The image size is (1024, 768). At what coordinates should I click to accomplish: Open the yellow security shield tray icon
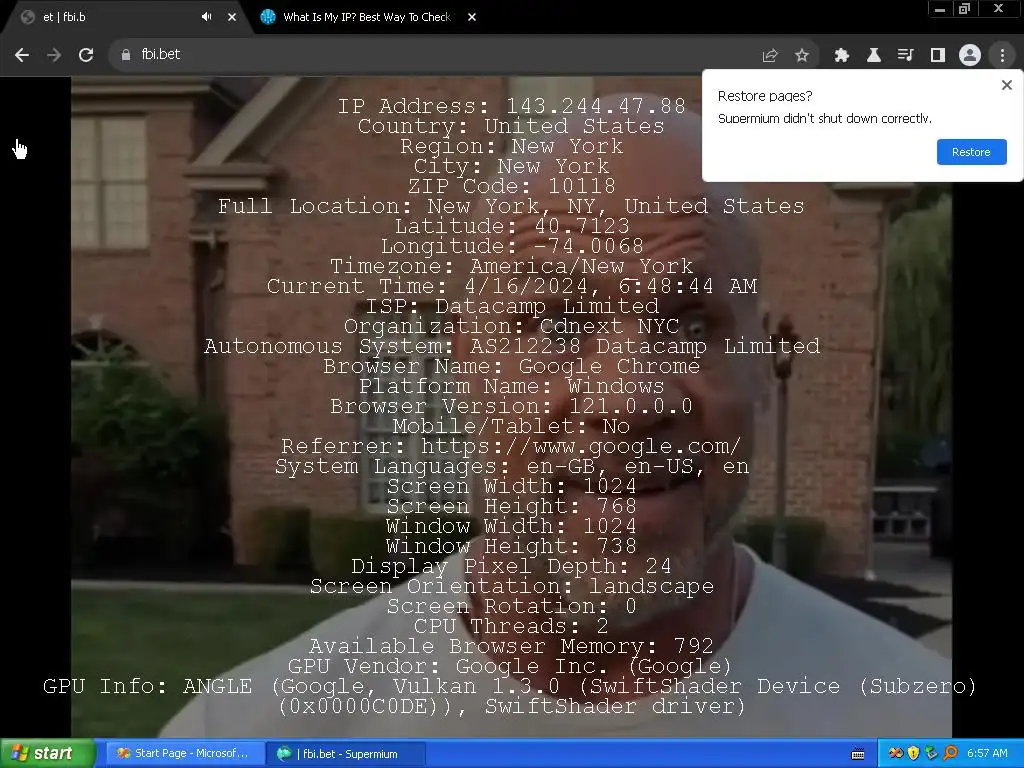click(914, 754)
